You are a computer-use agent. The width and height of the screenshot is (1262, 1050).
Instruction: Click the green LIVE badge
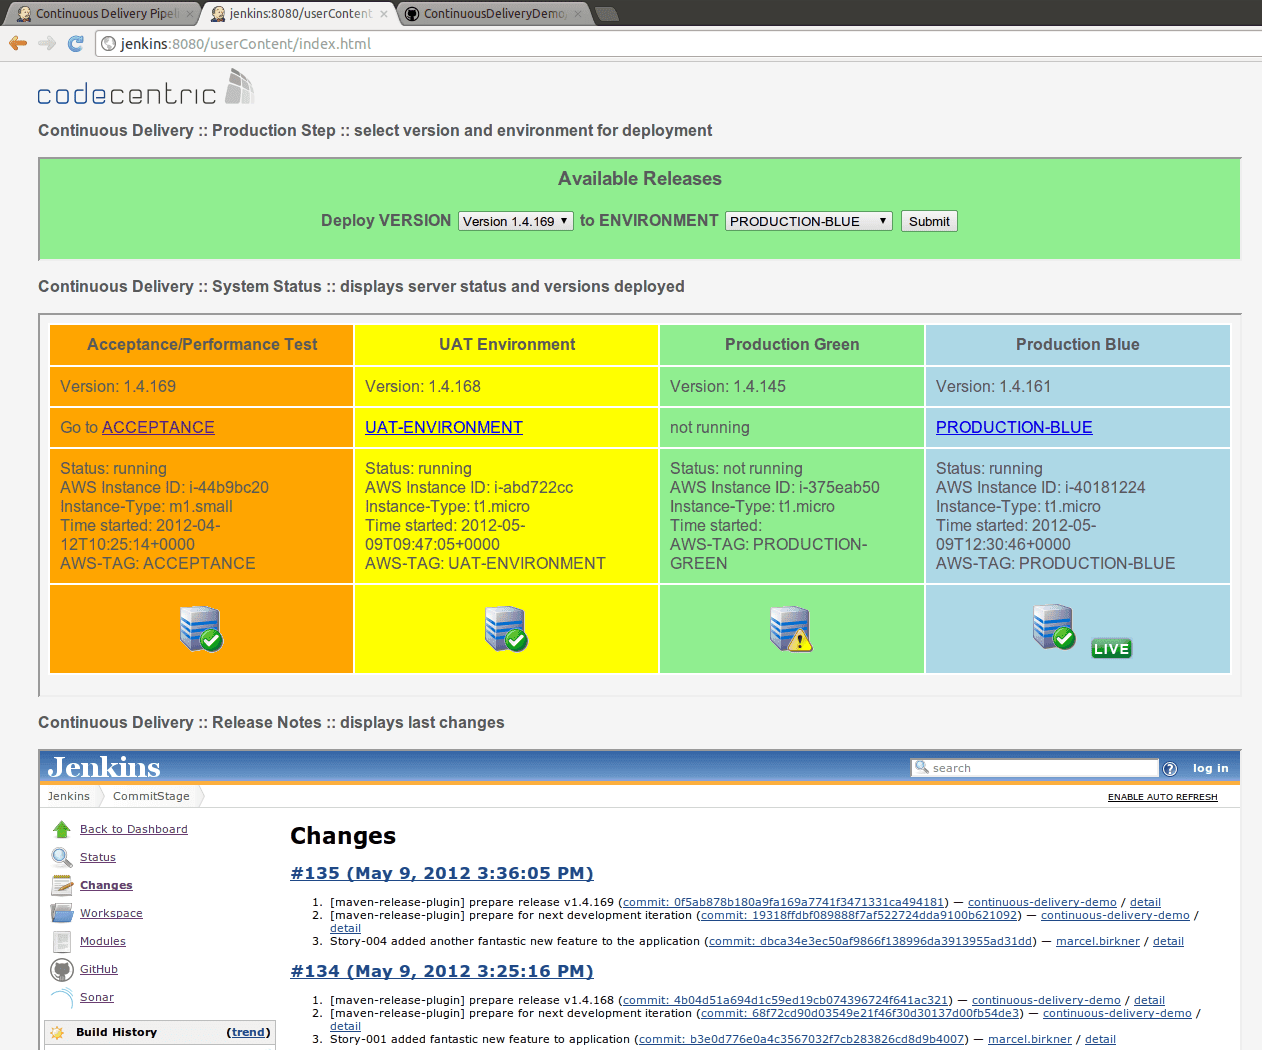pyautogui.click(x=1111, y=648)
